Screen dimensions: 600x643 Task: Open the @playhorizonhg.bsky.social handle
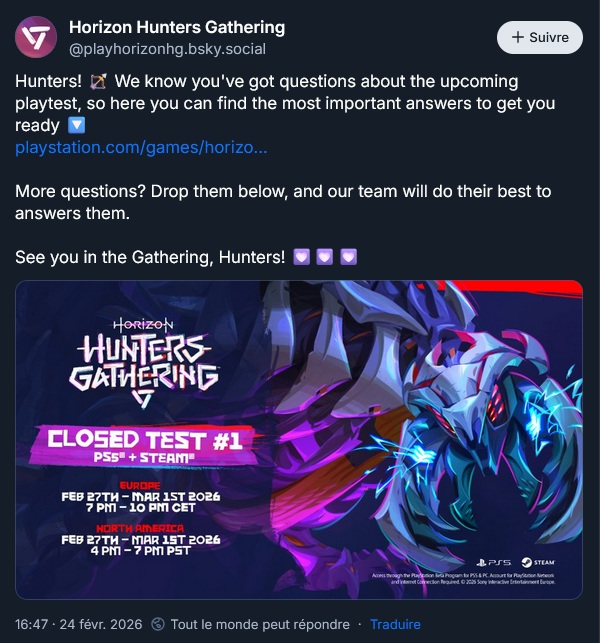(x=167, y=49)
